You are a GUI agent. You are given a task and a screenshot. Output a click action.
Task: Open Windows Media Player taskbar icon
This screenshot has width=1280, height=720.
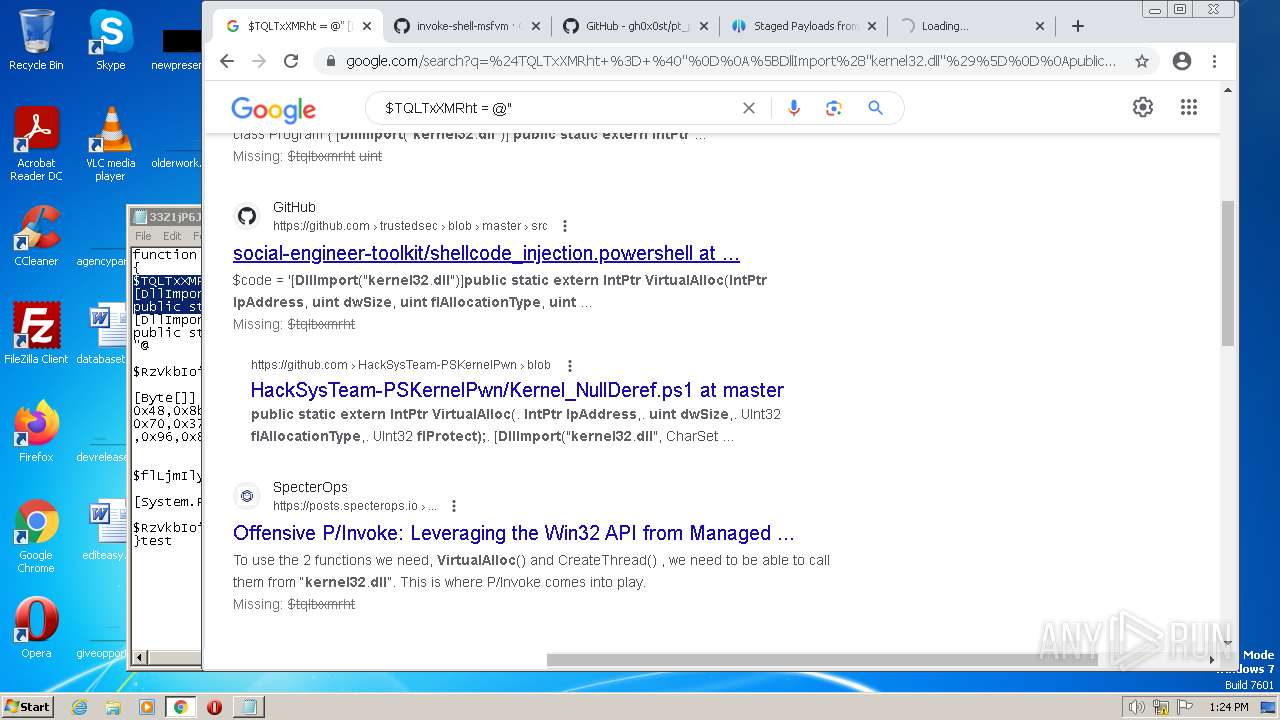pos(147,707)
